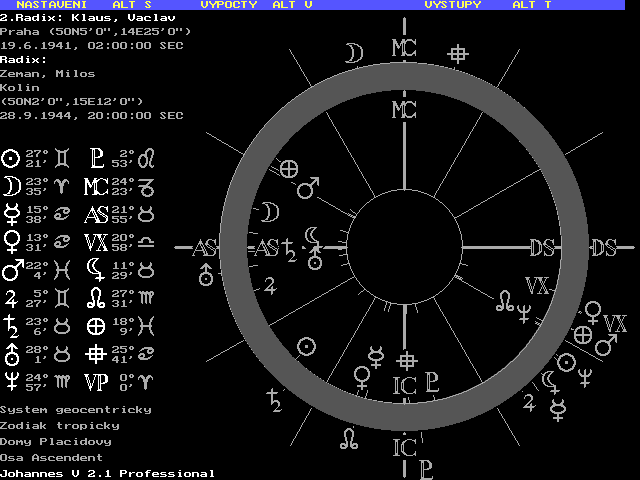640x480 pixels.
Task: Click the Pluto glyph inside the ring near IC
Action: coord(432,382)
